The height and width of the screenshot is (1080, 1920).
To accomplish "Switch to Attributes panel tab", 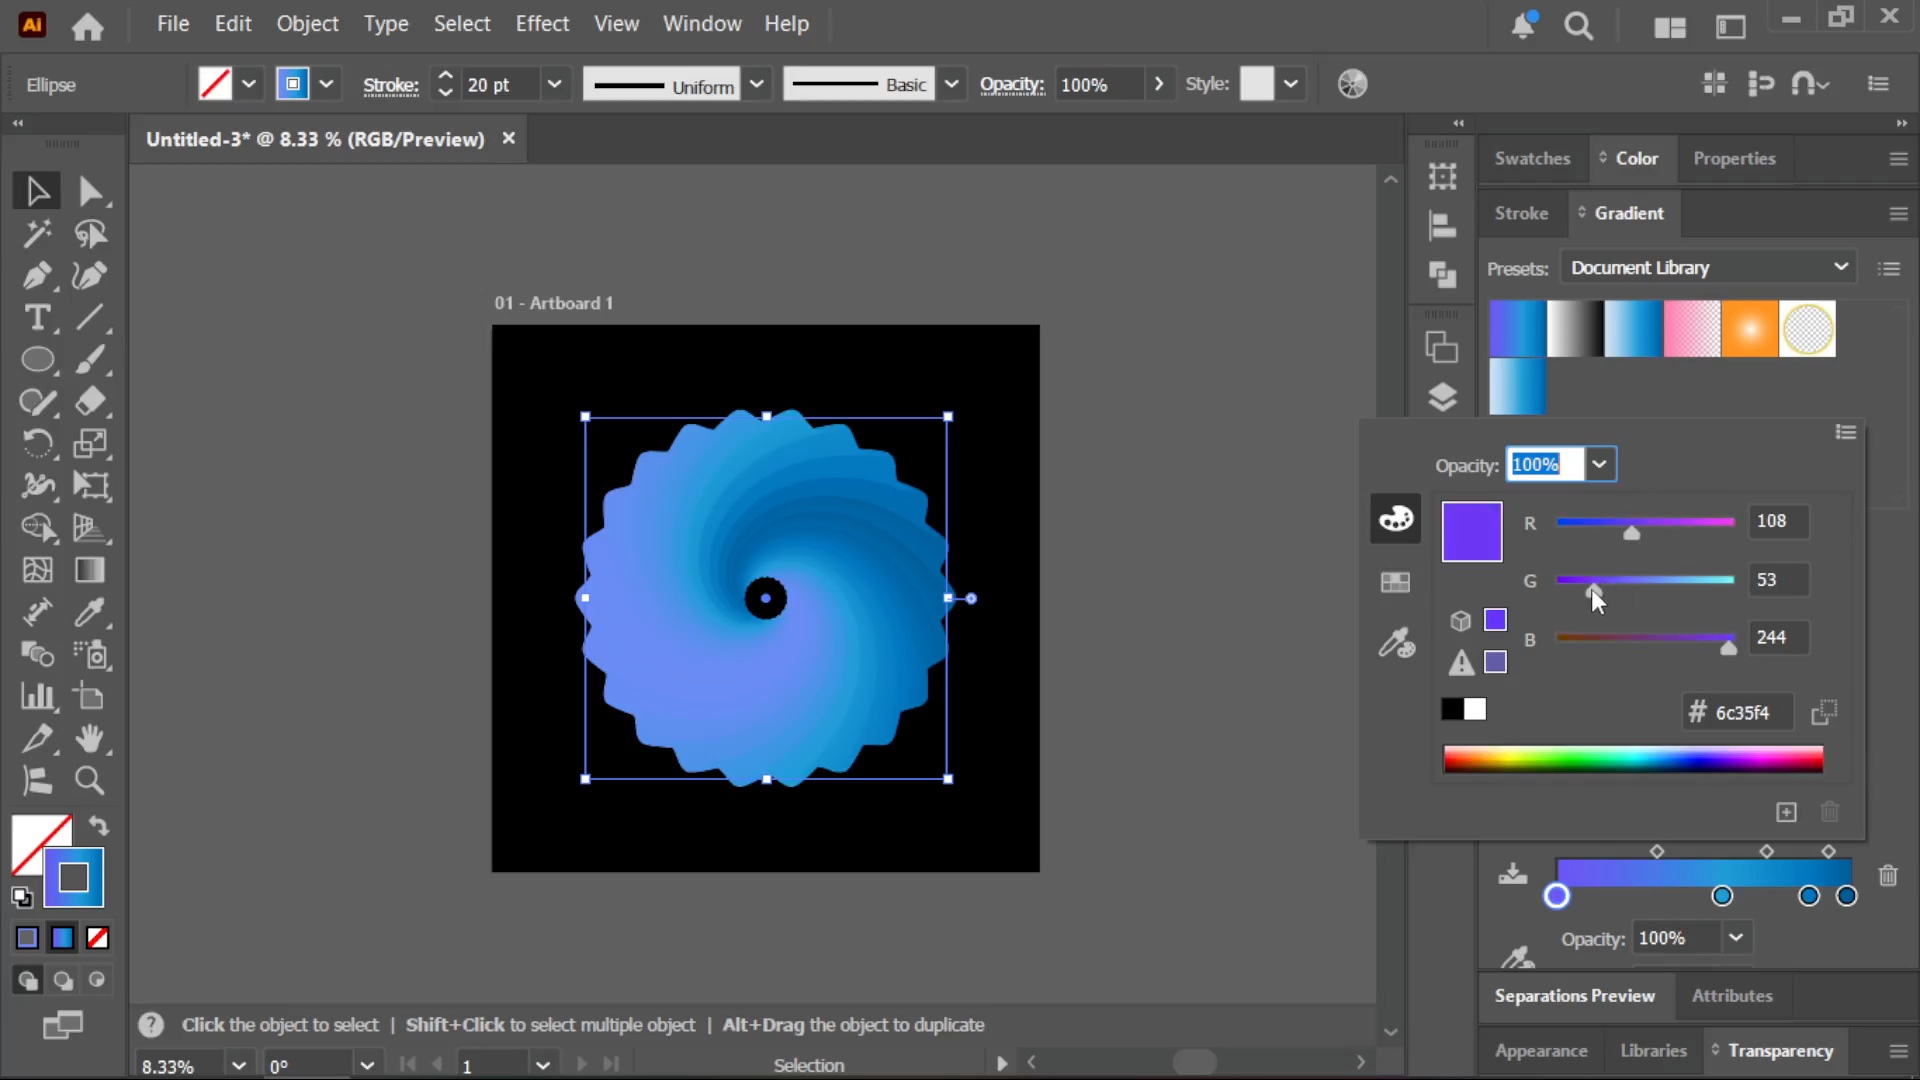I will pyautogui.click(x=1732, y=996).
